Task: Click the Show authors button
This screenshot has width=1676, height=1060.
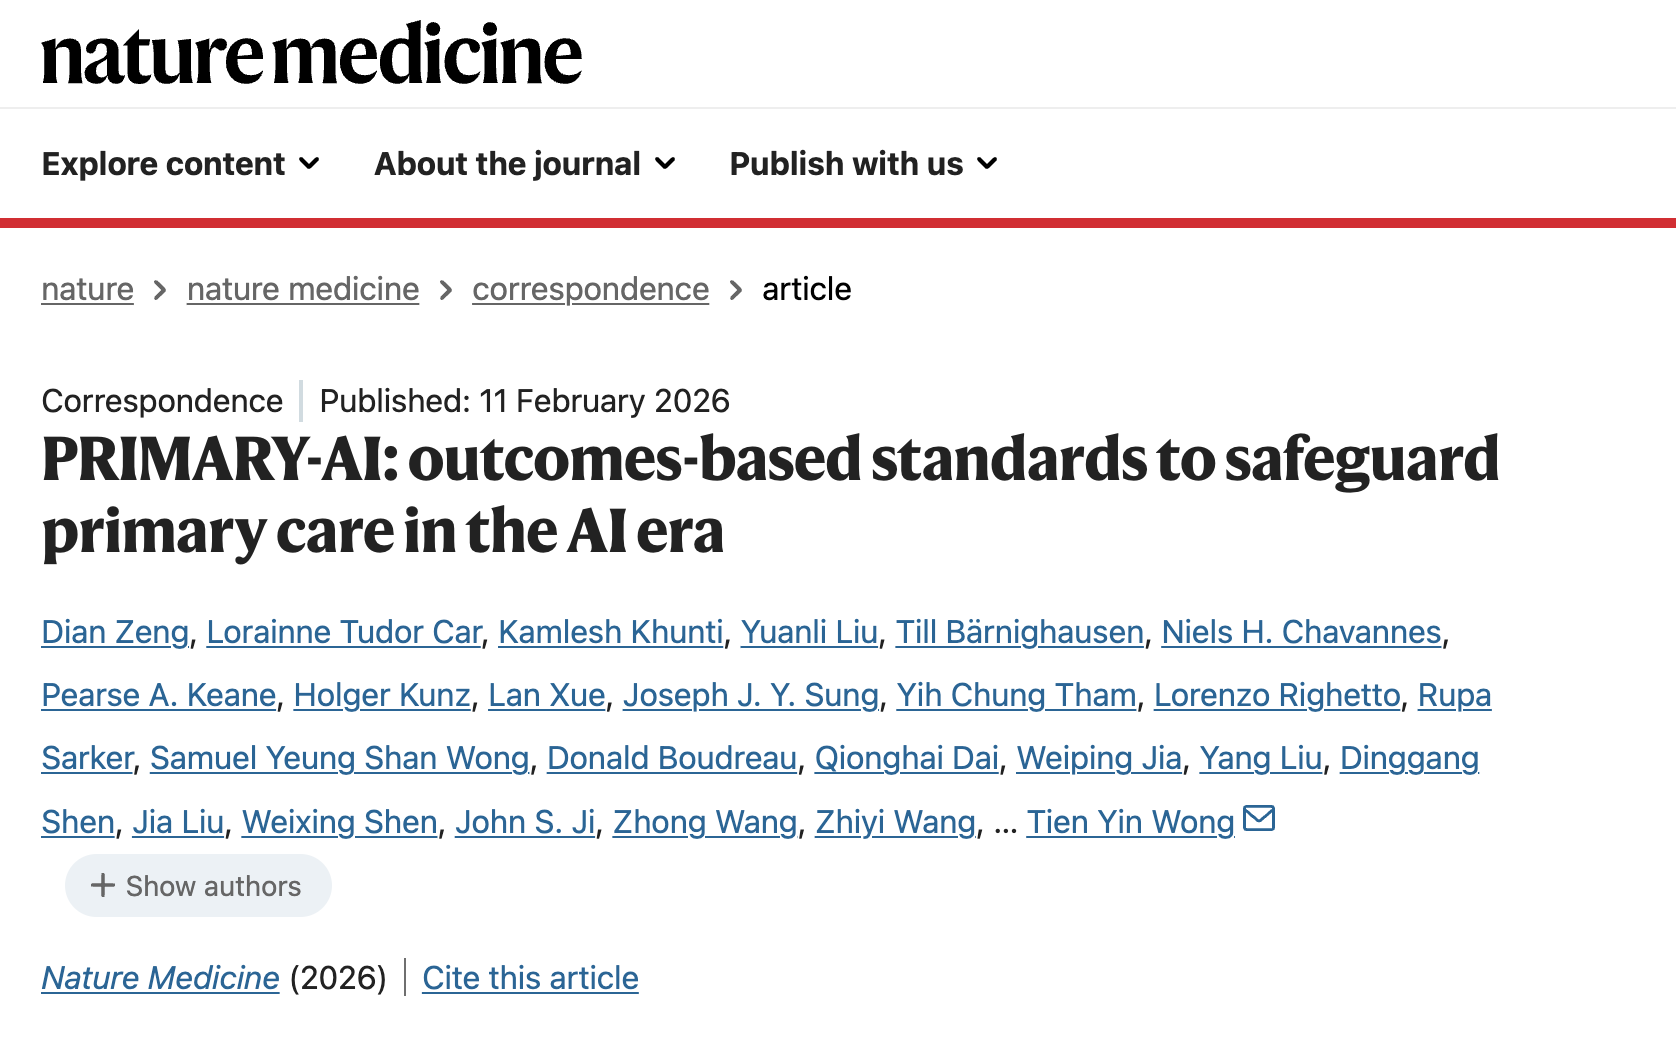Action: click(x=198, y=885)
